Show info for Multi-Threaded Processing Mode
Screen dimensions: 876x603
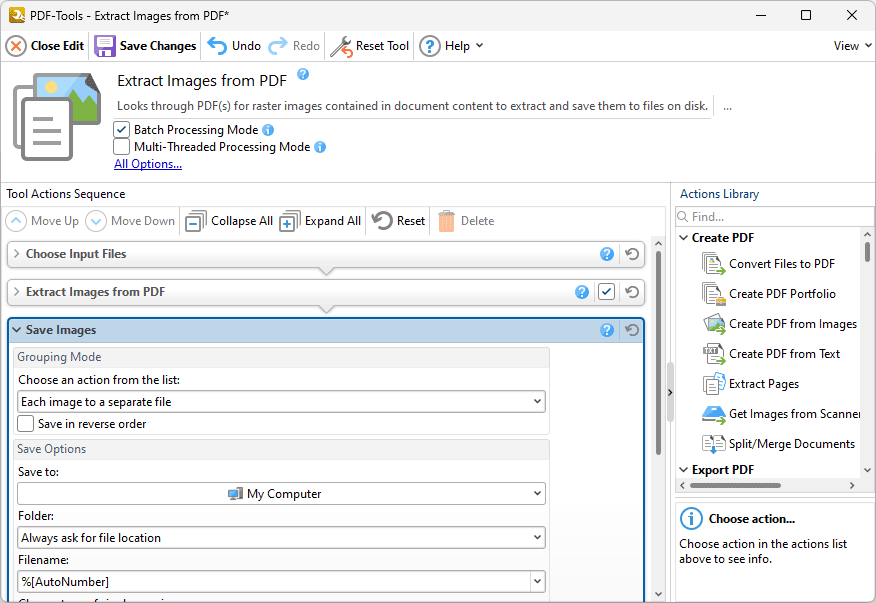320,147
